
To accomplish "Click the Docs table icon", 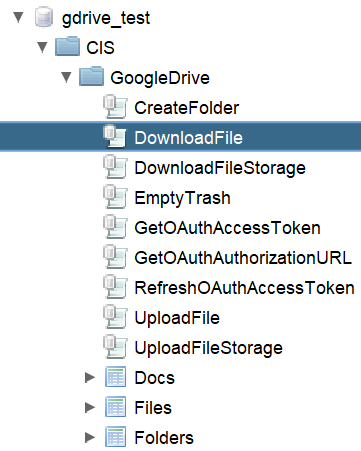I will pyautogui.click(x=115, y=377).
